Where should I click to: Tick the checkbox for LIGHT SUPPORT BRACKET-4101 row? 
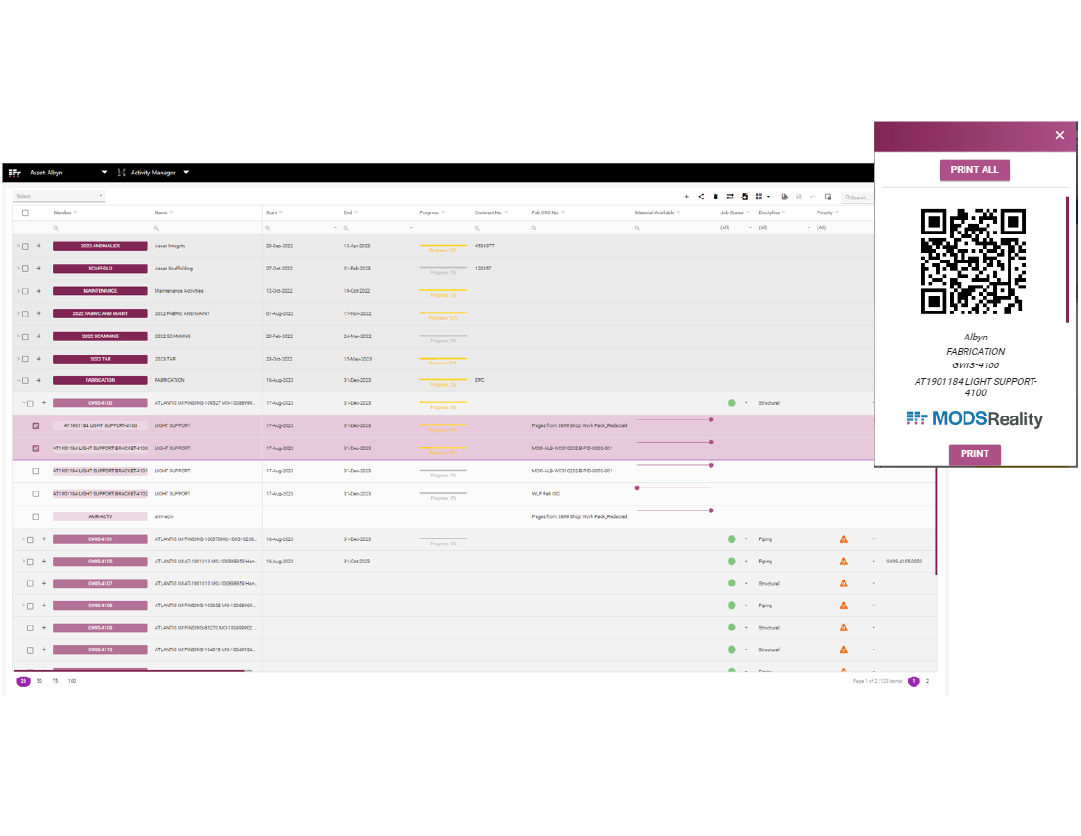(36, 471)
